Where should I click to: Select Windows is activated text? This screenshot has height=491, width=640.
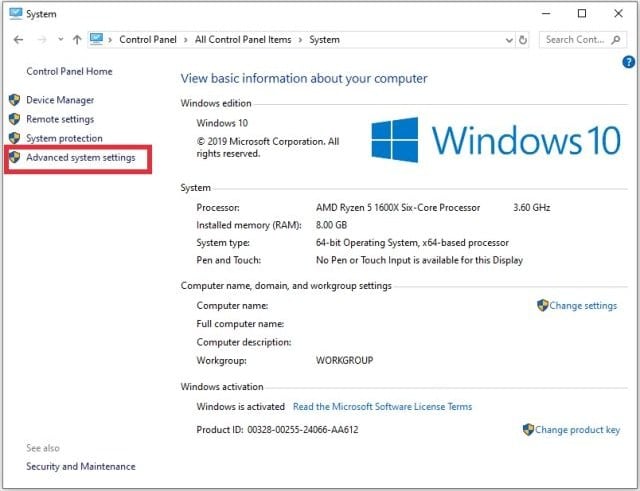click(x=240, y=407)
